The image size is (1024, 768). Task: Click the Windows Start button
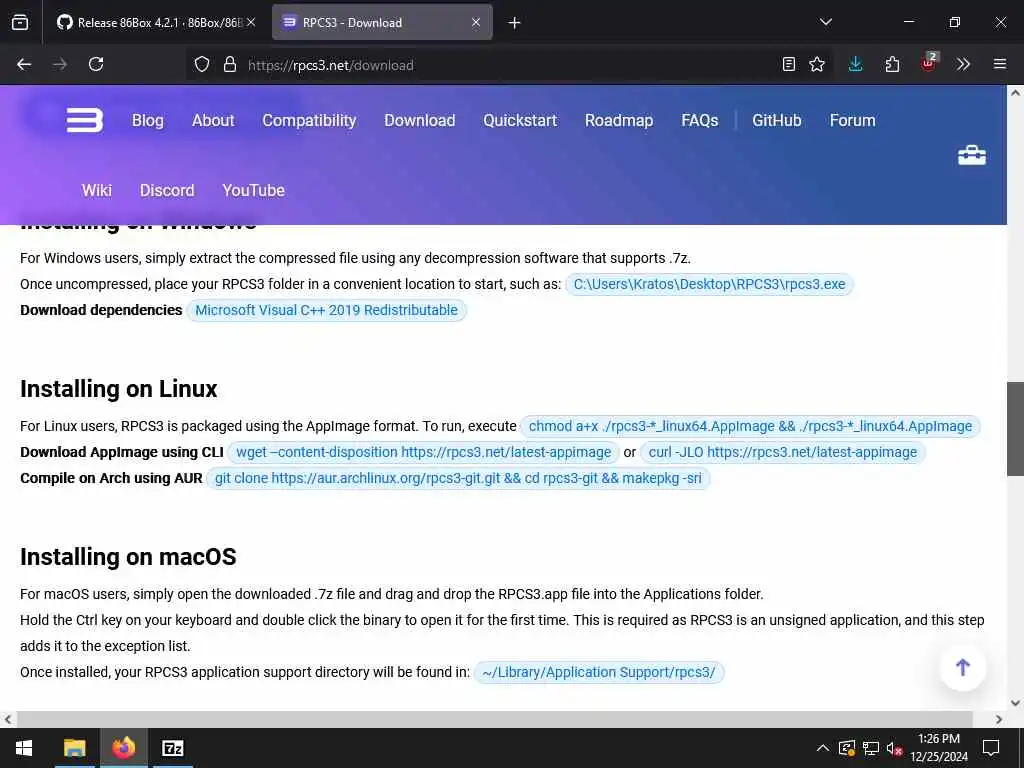click(24, 748)
